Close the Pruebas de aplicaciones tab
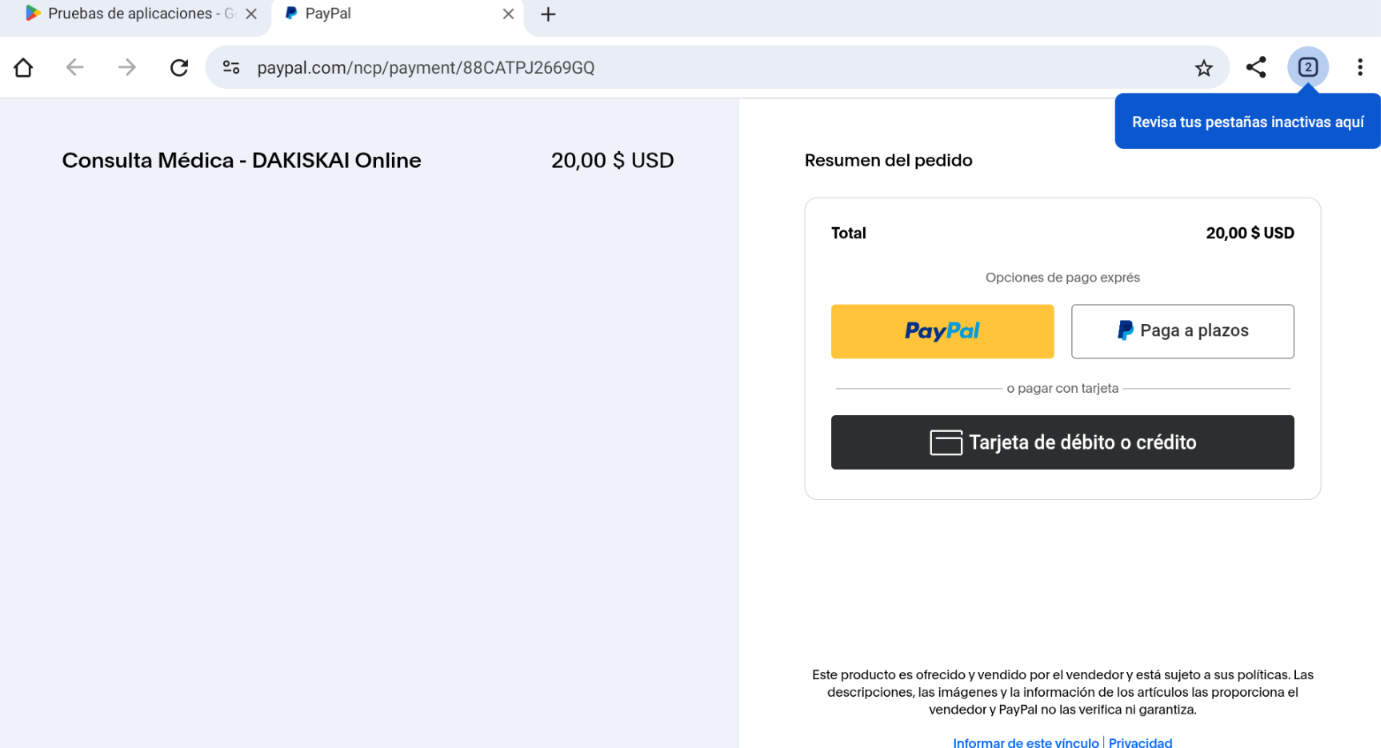The width and height of the screenshot is (1381, 748). [x=251, y=14]
